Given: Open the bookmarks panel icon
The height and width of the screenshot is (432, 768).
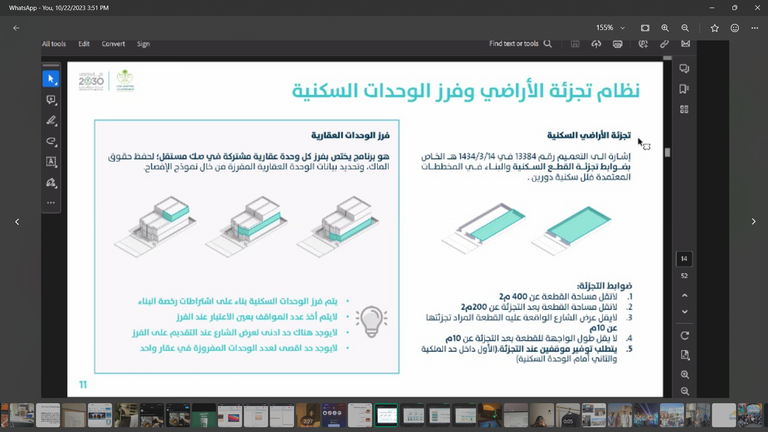Looking at the screenshot, I should click(684, 89).
